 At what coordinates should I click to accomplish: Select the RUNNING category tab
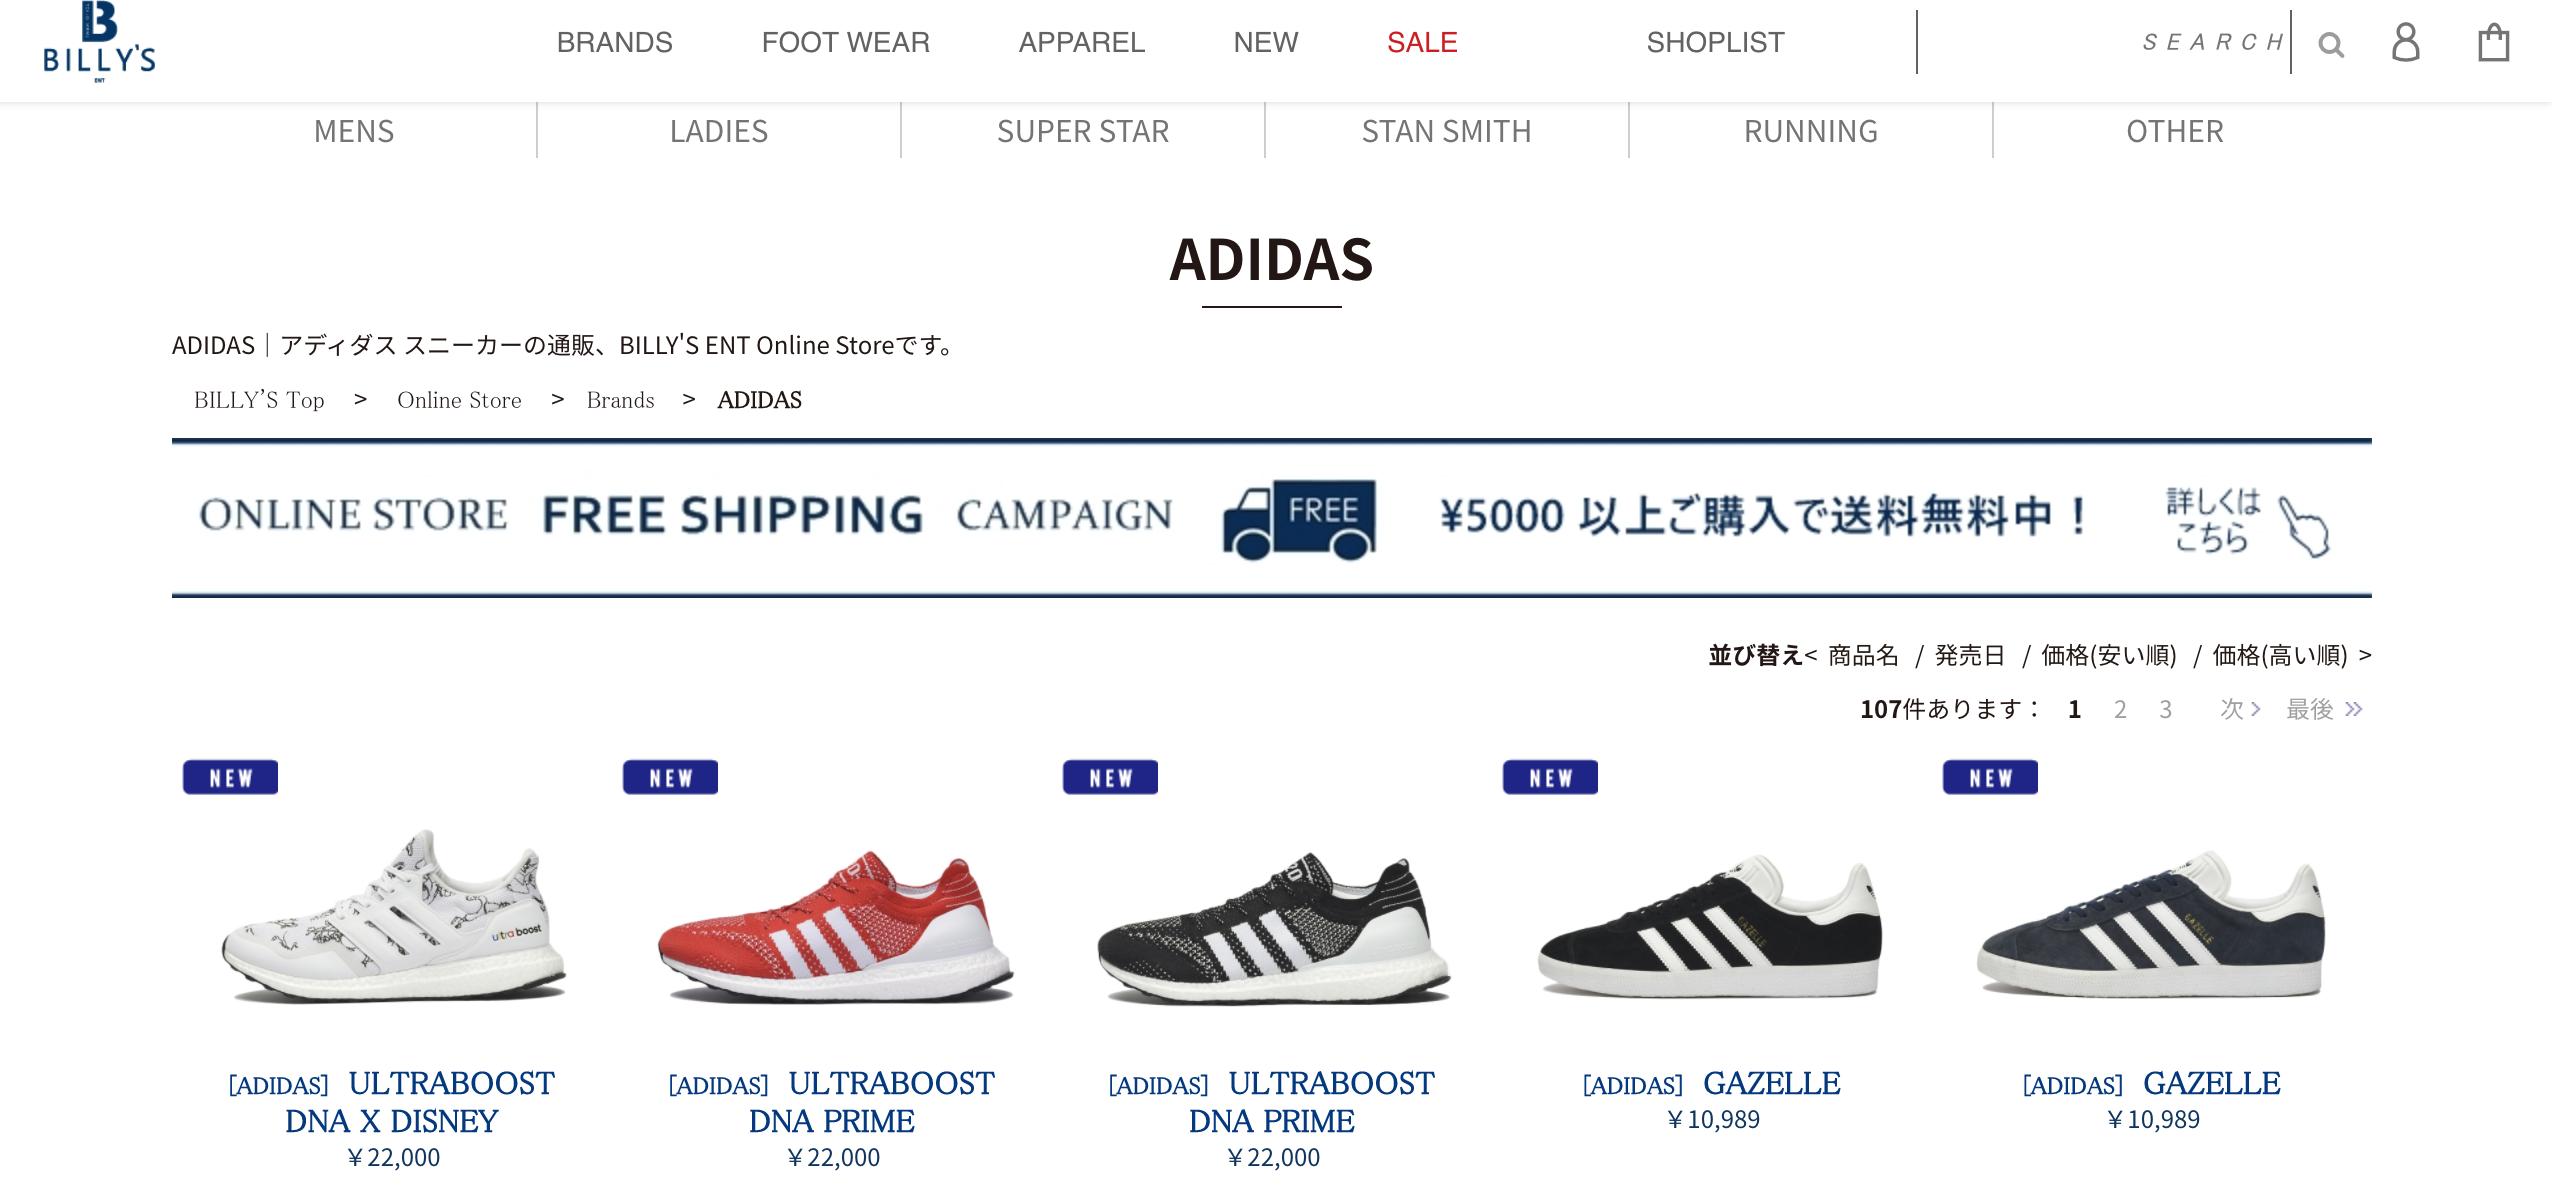[1810, 131]
